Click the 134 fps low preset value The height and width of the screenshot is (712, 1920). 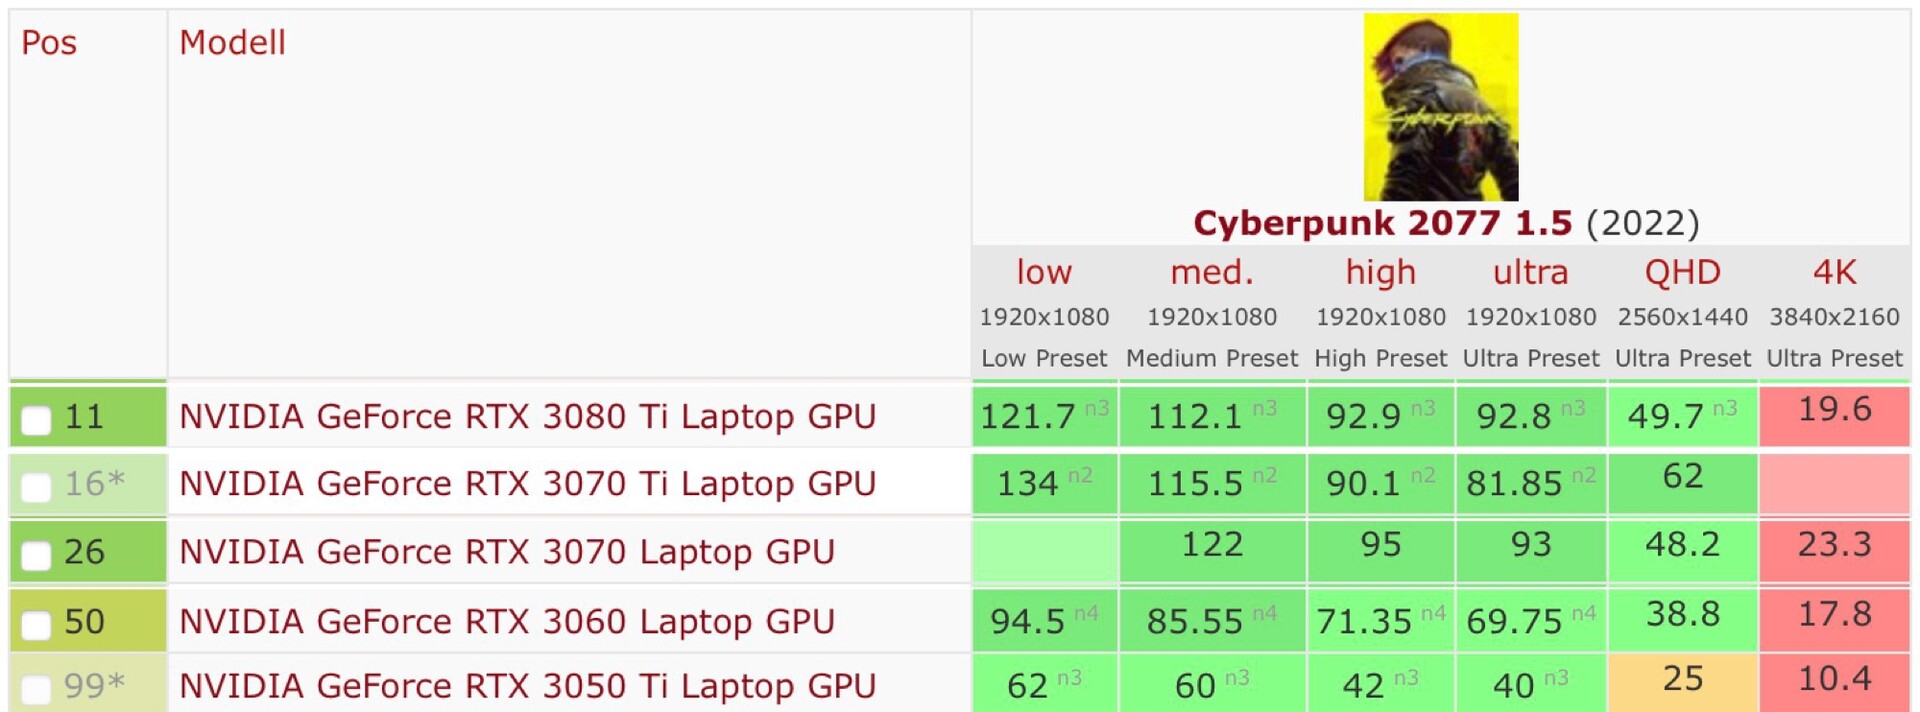(1028, 484)
